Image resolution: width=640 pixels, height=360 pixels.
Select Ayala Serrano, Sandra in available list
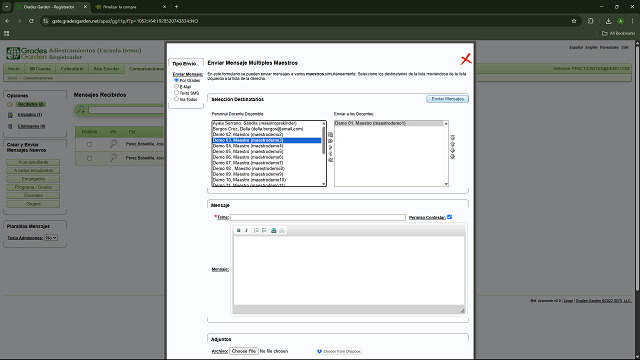267,123
